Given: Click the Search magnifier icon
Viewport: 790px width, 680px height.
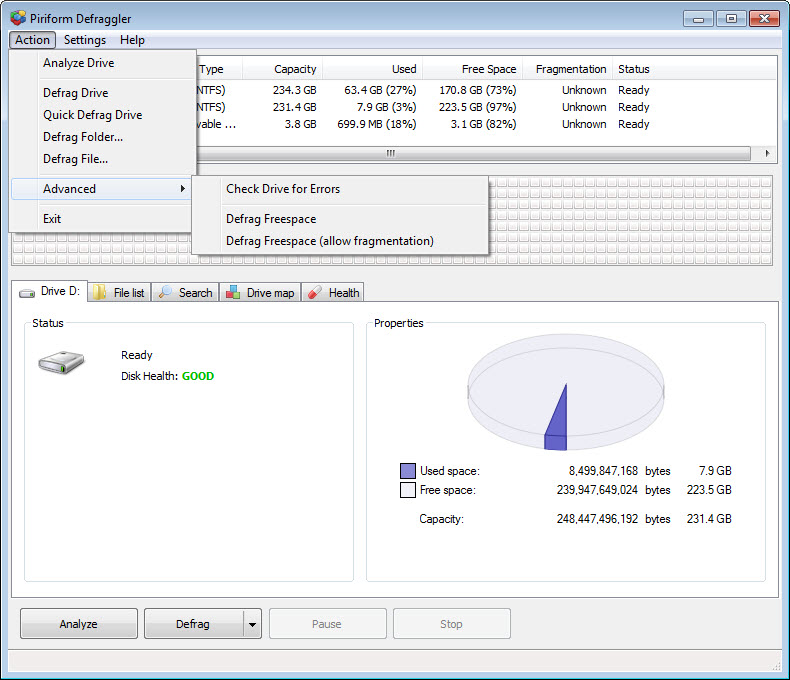Looking at the screenshot, I should tap(165, 292).
